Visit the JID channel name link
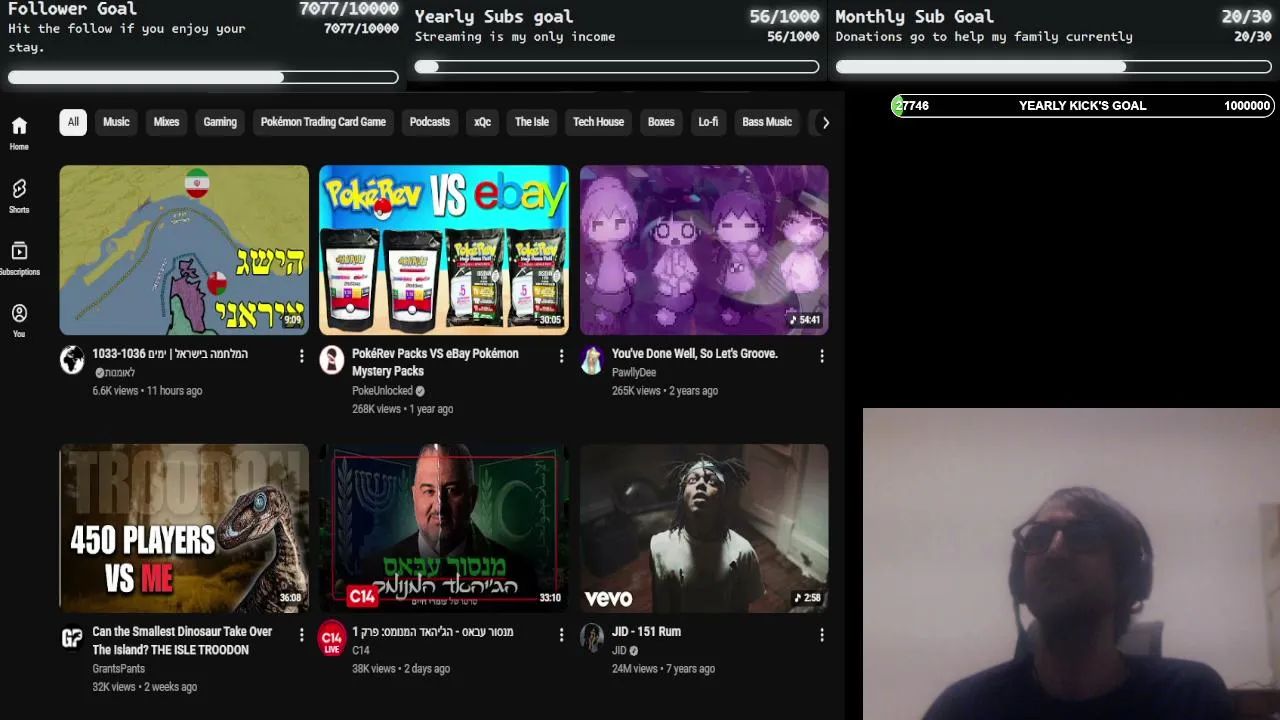 pos(619,651)
